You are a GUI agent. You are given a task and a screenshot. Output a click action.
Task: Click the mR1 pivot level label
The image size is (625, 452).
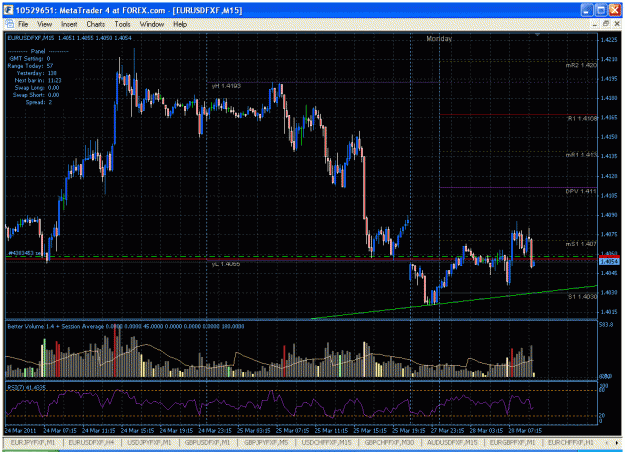(581, 155)
